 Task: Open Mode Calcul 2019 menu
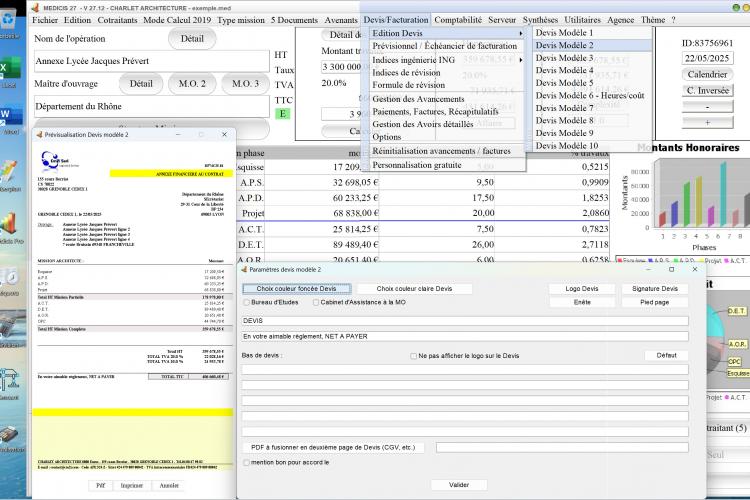(x=177, y=20)
